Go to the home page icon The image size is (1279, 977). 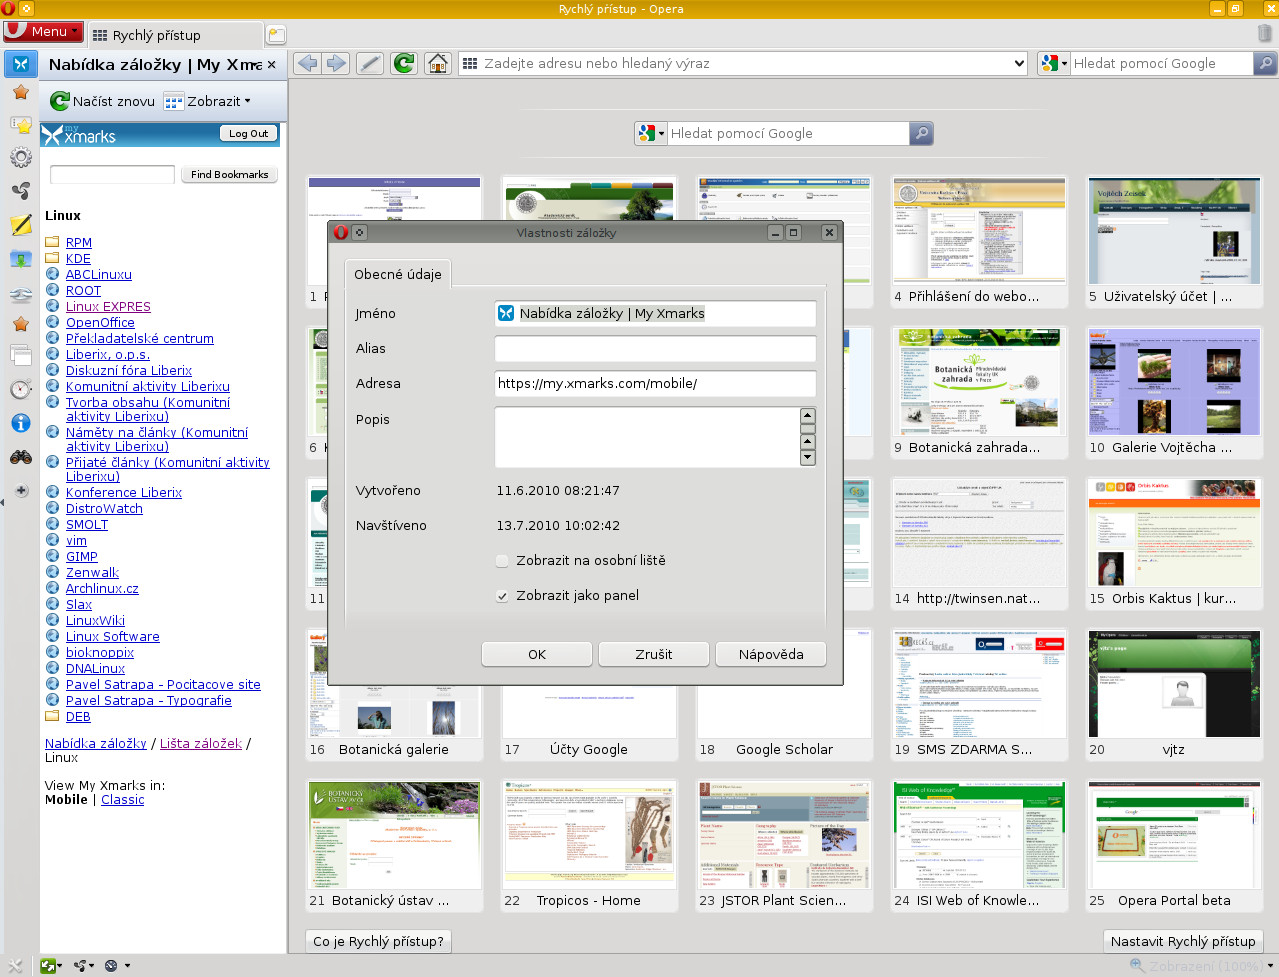pyautogui.click(x=438, y=63)
